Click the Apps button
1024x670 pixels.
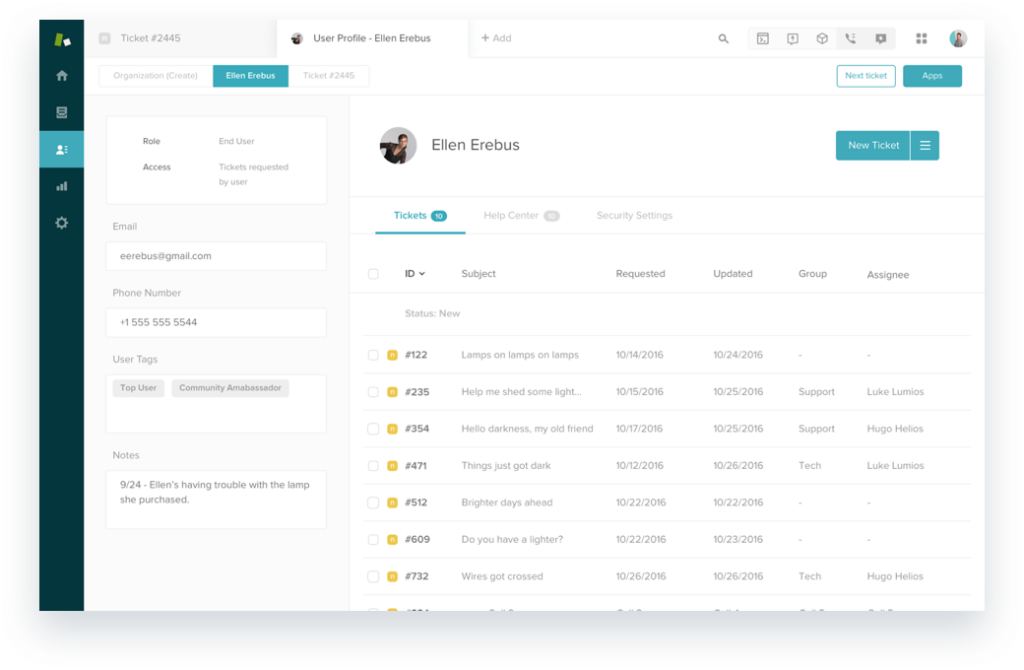932,75
